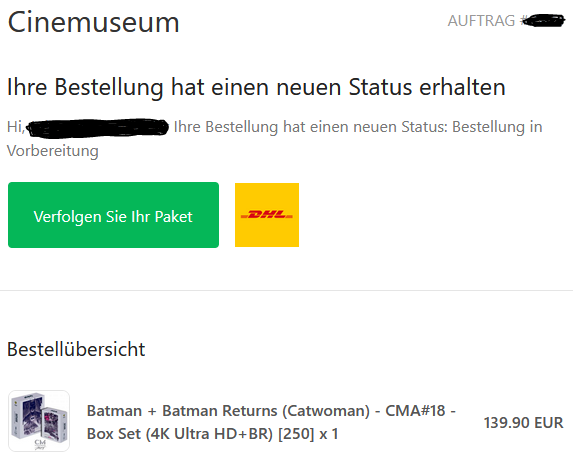
Task: Click the [250] limited edition number
Action: pos(296,434)
